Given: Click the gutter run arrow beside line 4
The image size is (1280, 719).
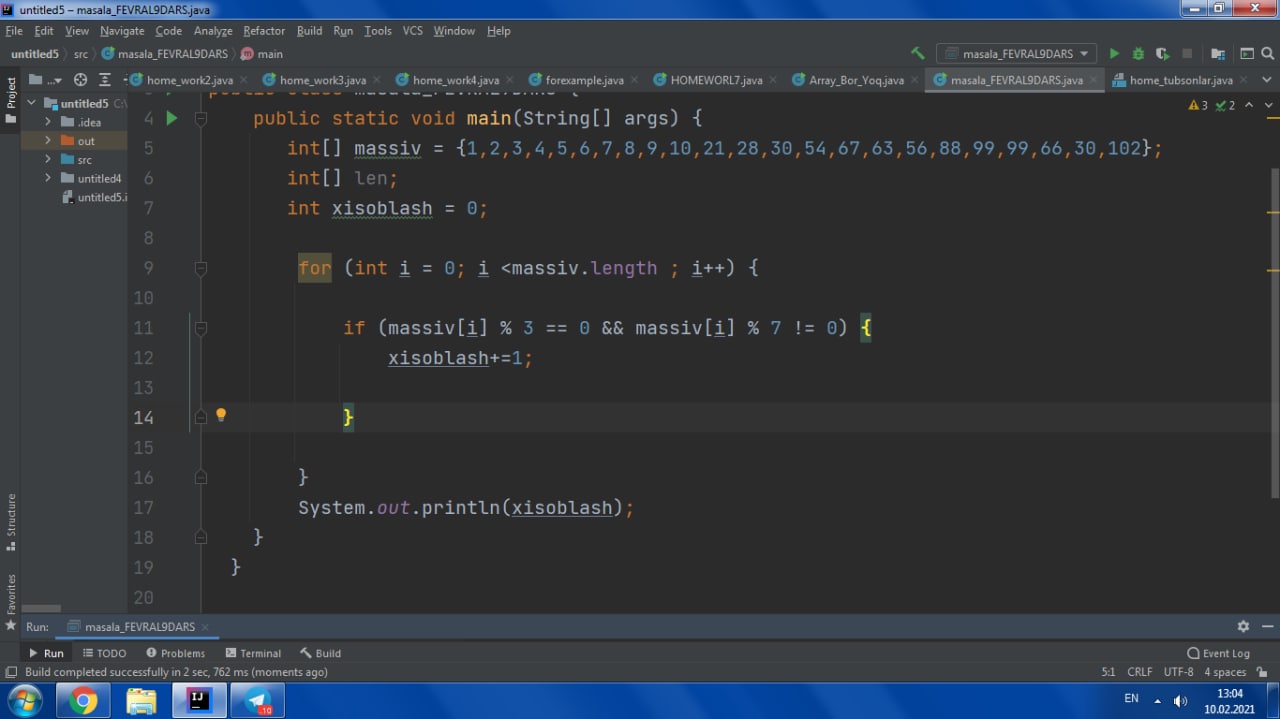Looking at the screenshot, I should point(172,118).
